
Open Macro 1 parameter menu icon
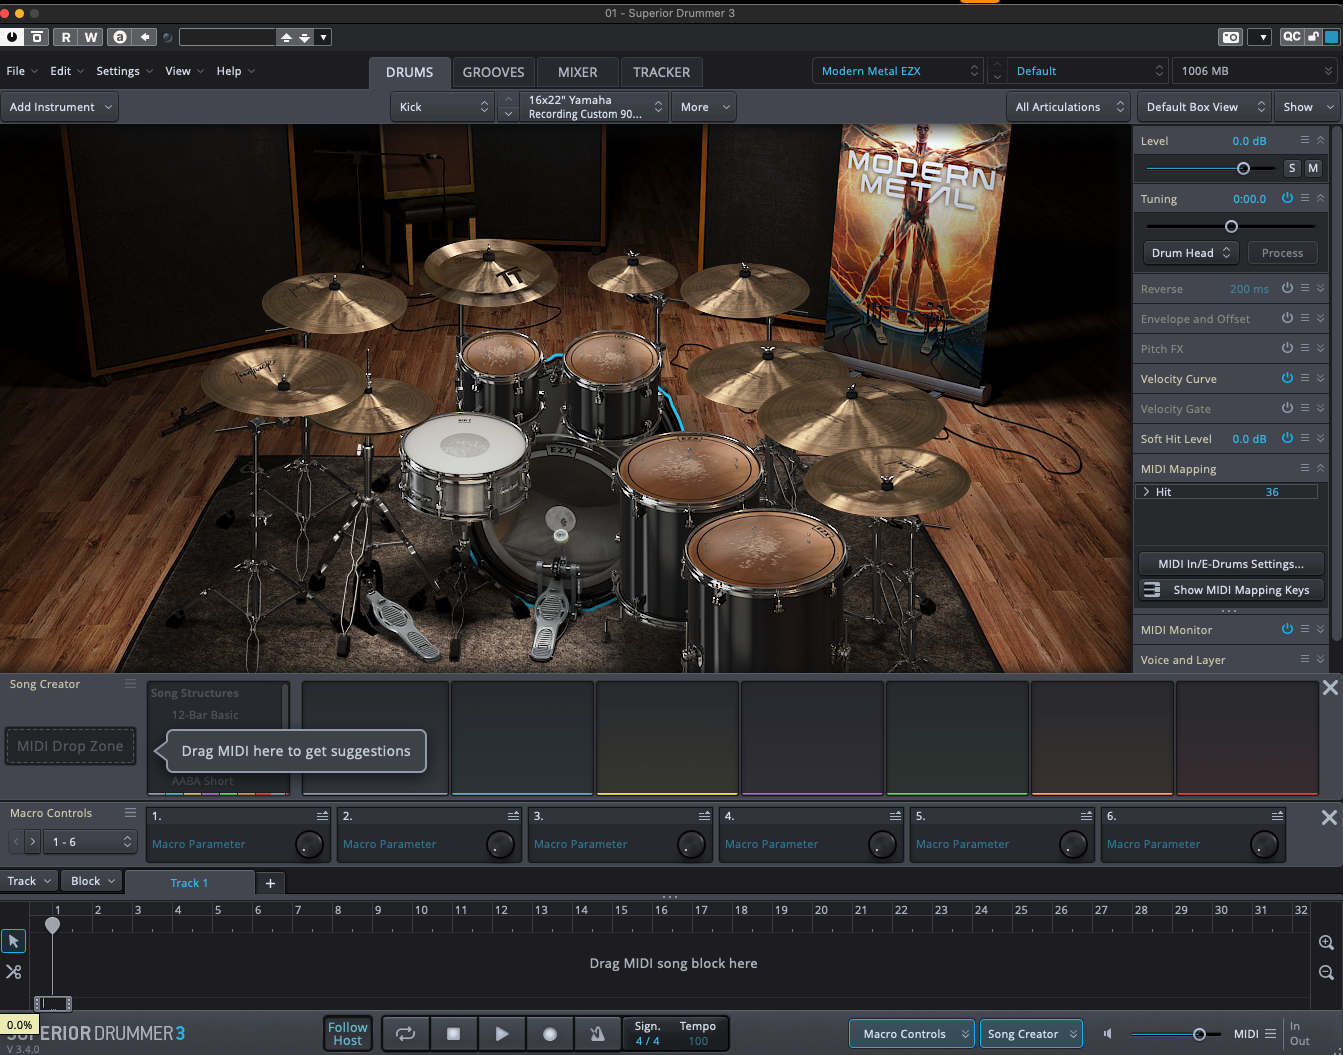(x=322, y=816)
